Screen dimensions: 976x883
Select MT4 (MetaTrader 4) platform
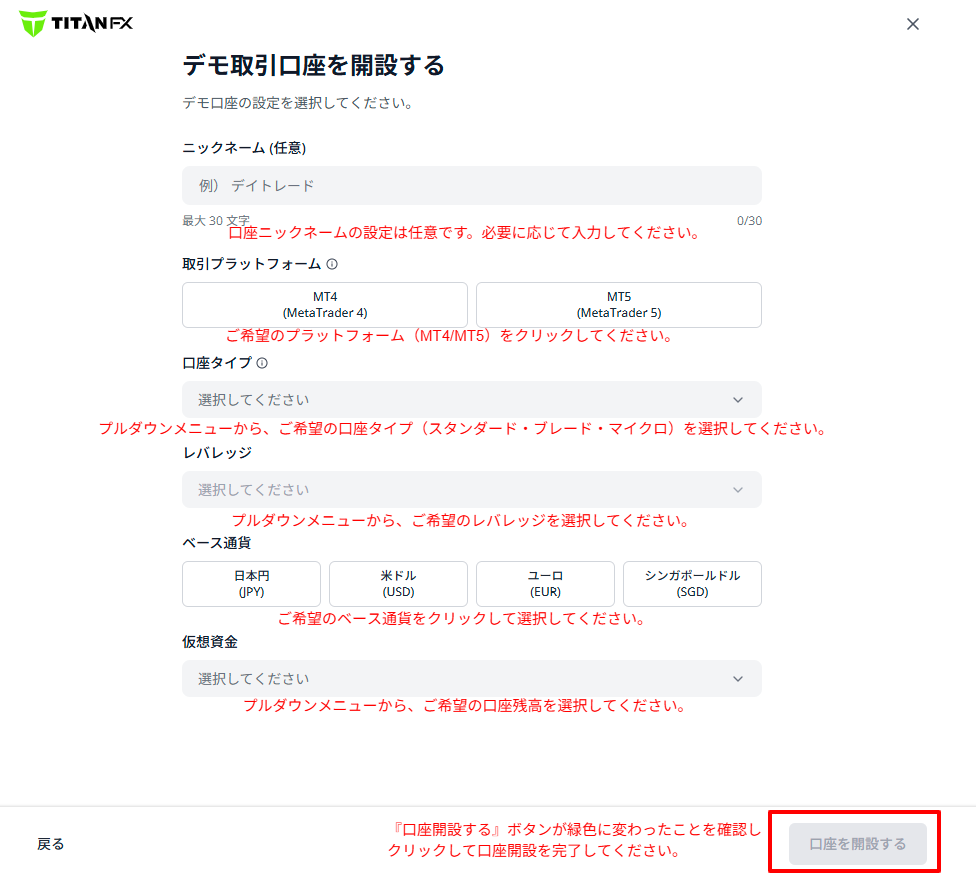pos(325,305)
